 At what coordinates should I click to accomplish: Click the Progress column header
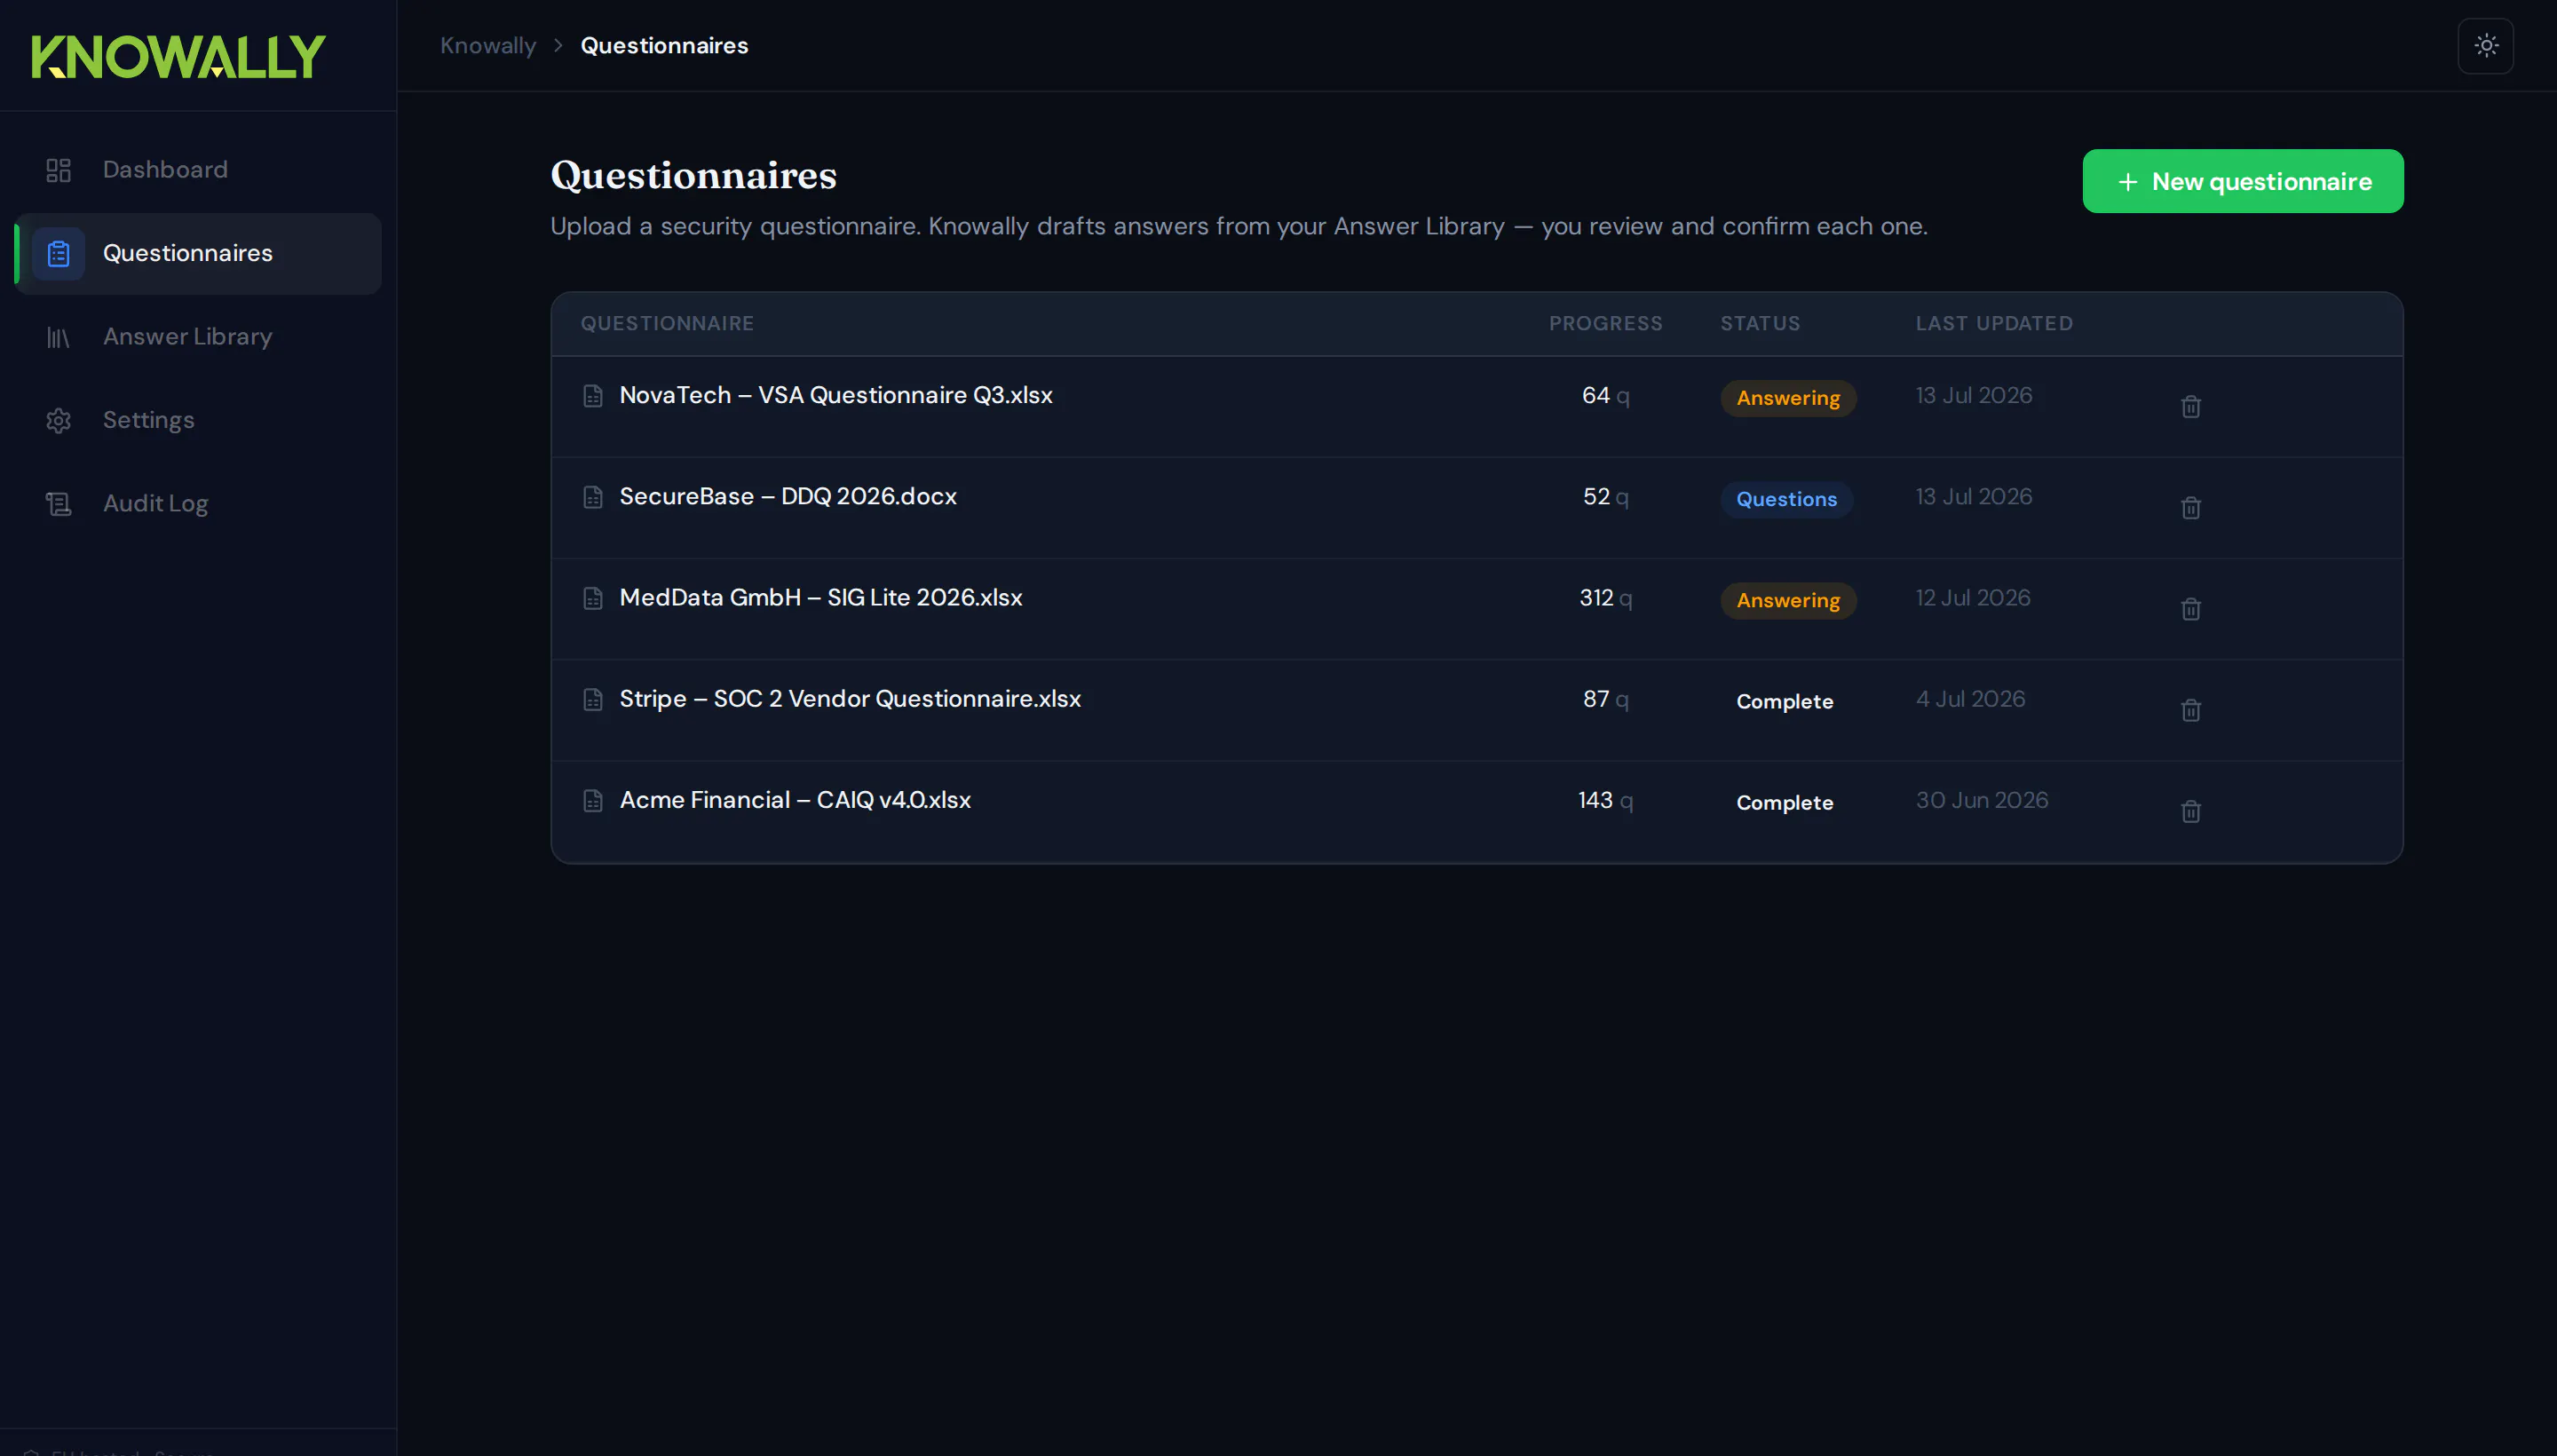click(1605, 323)
